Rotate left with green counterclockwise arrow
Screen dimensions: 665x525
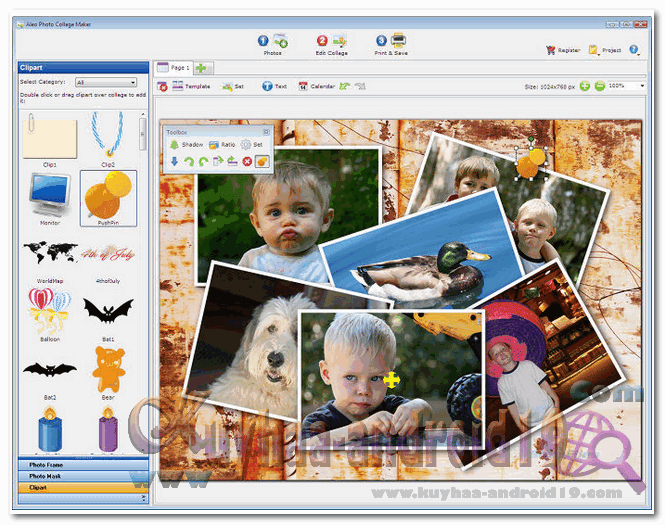tap(204, 162)
